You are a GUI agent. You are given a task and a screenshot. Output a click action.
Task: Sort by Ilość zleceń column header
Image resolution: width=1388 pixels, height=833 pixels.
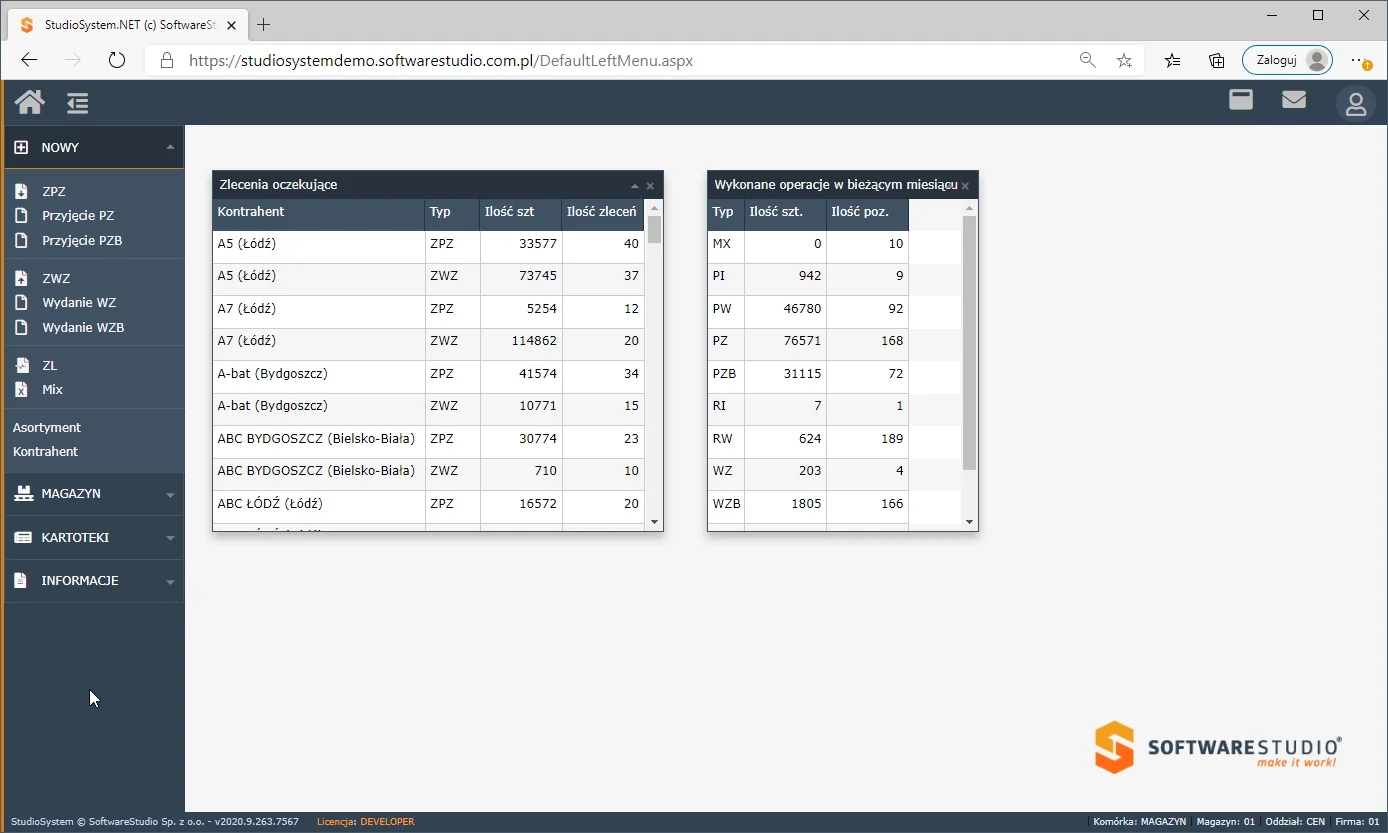click(x=601, y=212)
